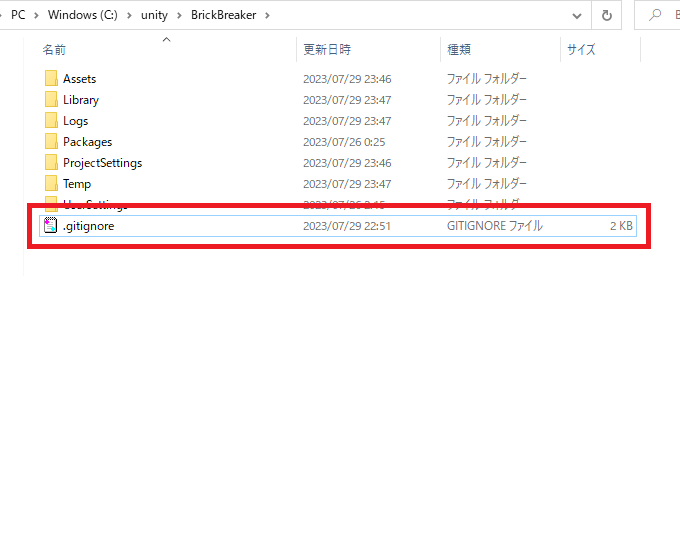Click .gitignore date 2023/07/29 22:51
This screenshot has width=680, height=551.
coord(347,226)
